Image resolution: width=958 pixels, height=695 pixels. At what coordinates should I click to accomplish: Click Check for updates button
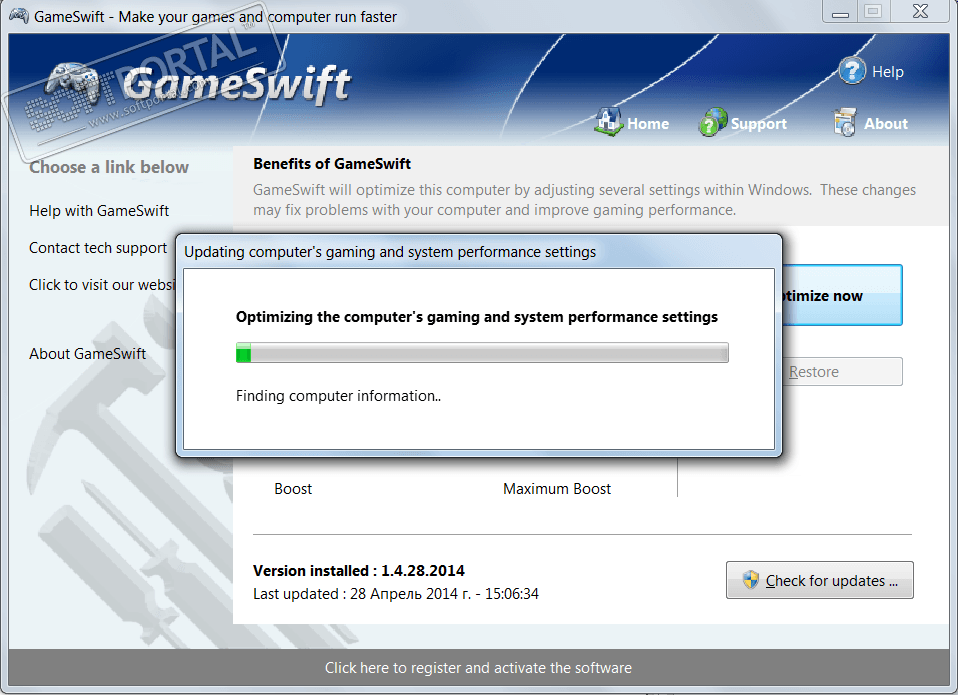click(x=819, y=580)
